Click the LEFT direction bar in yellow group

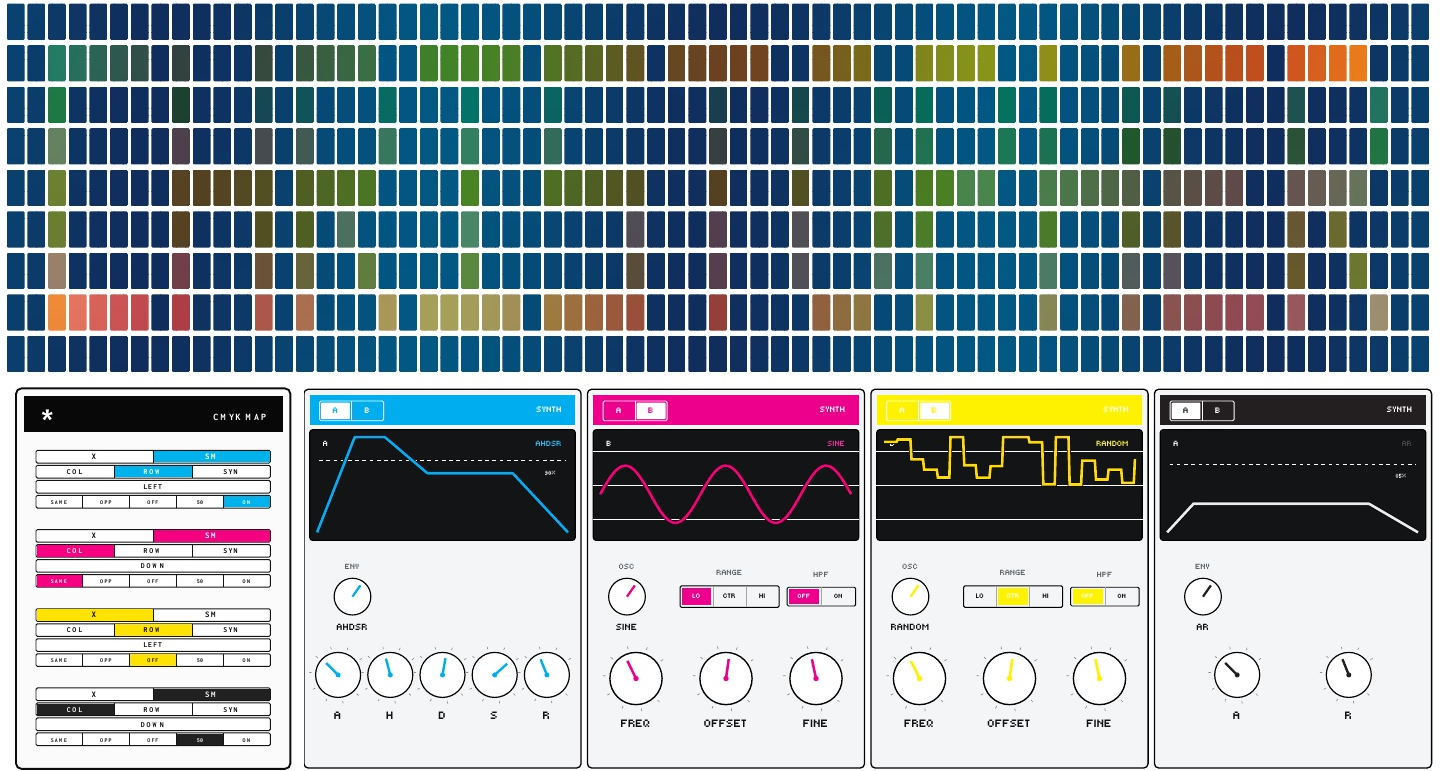click(x=153, y=645)
